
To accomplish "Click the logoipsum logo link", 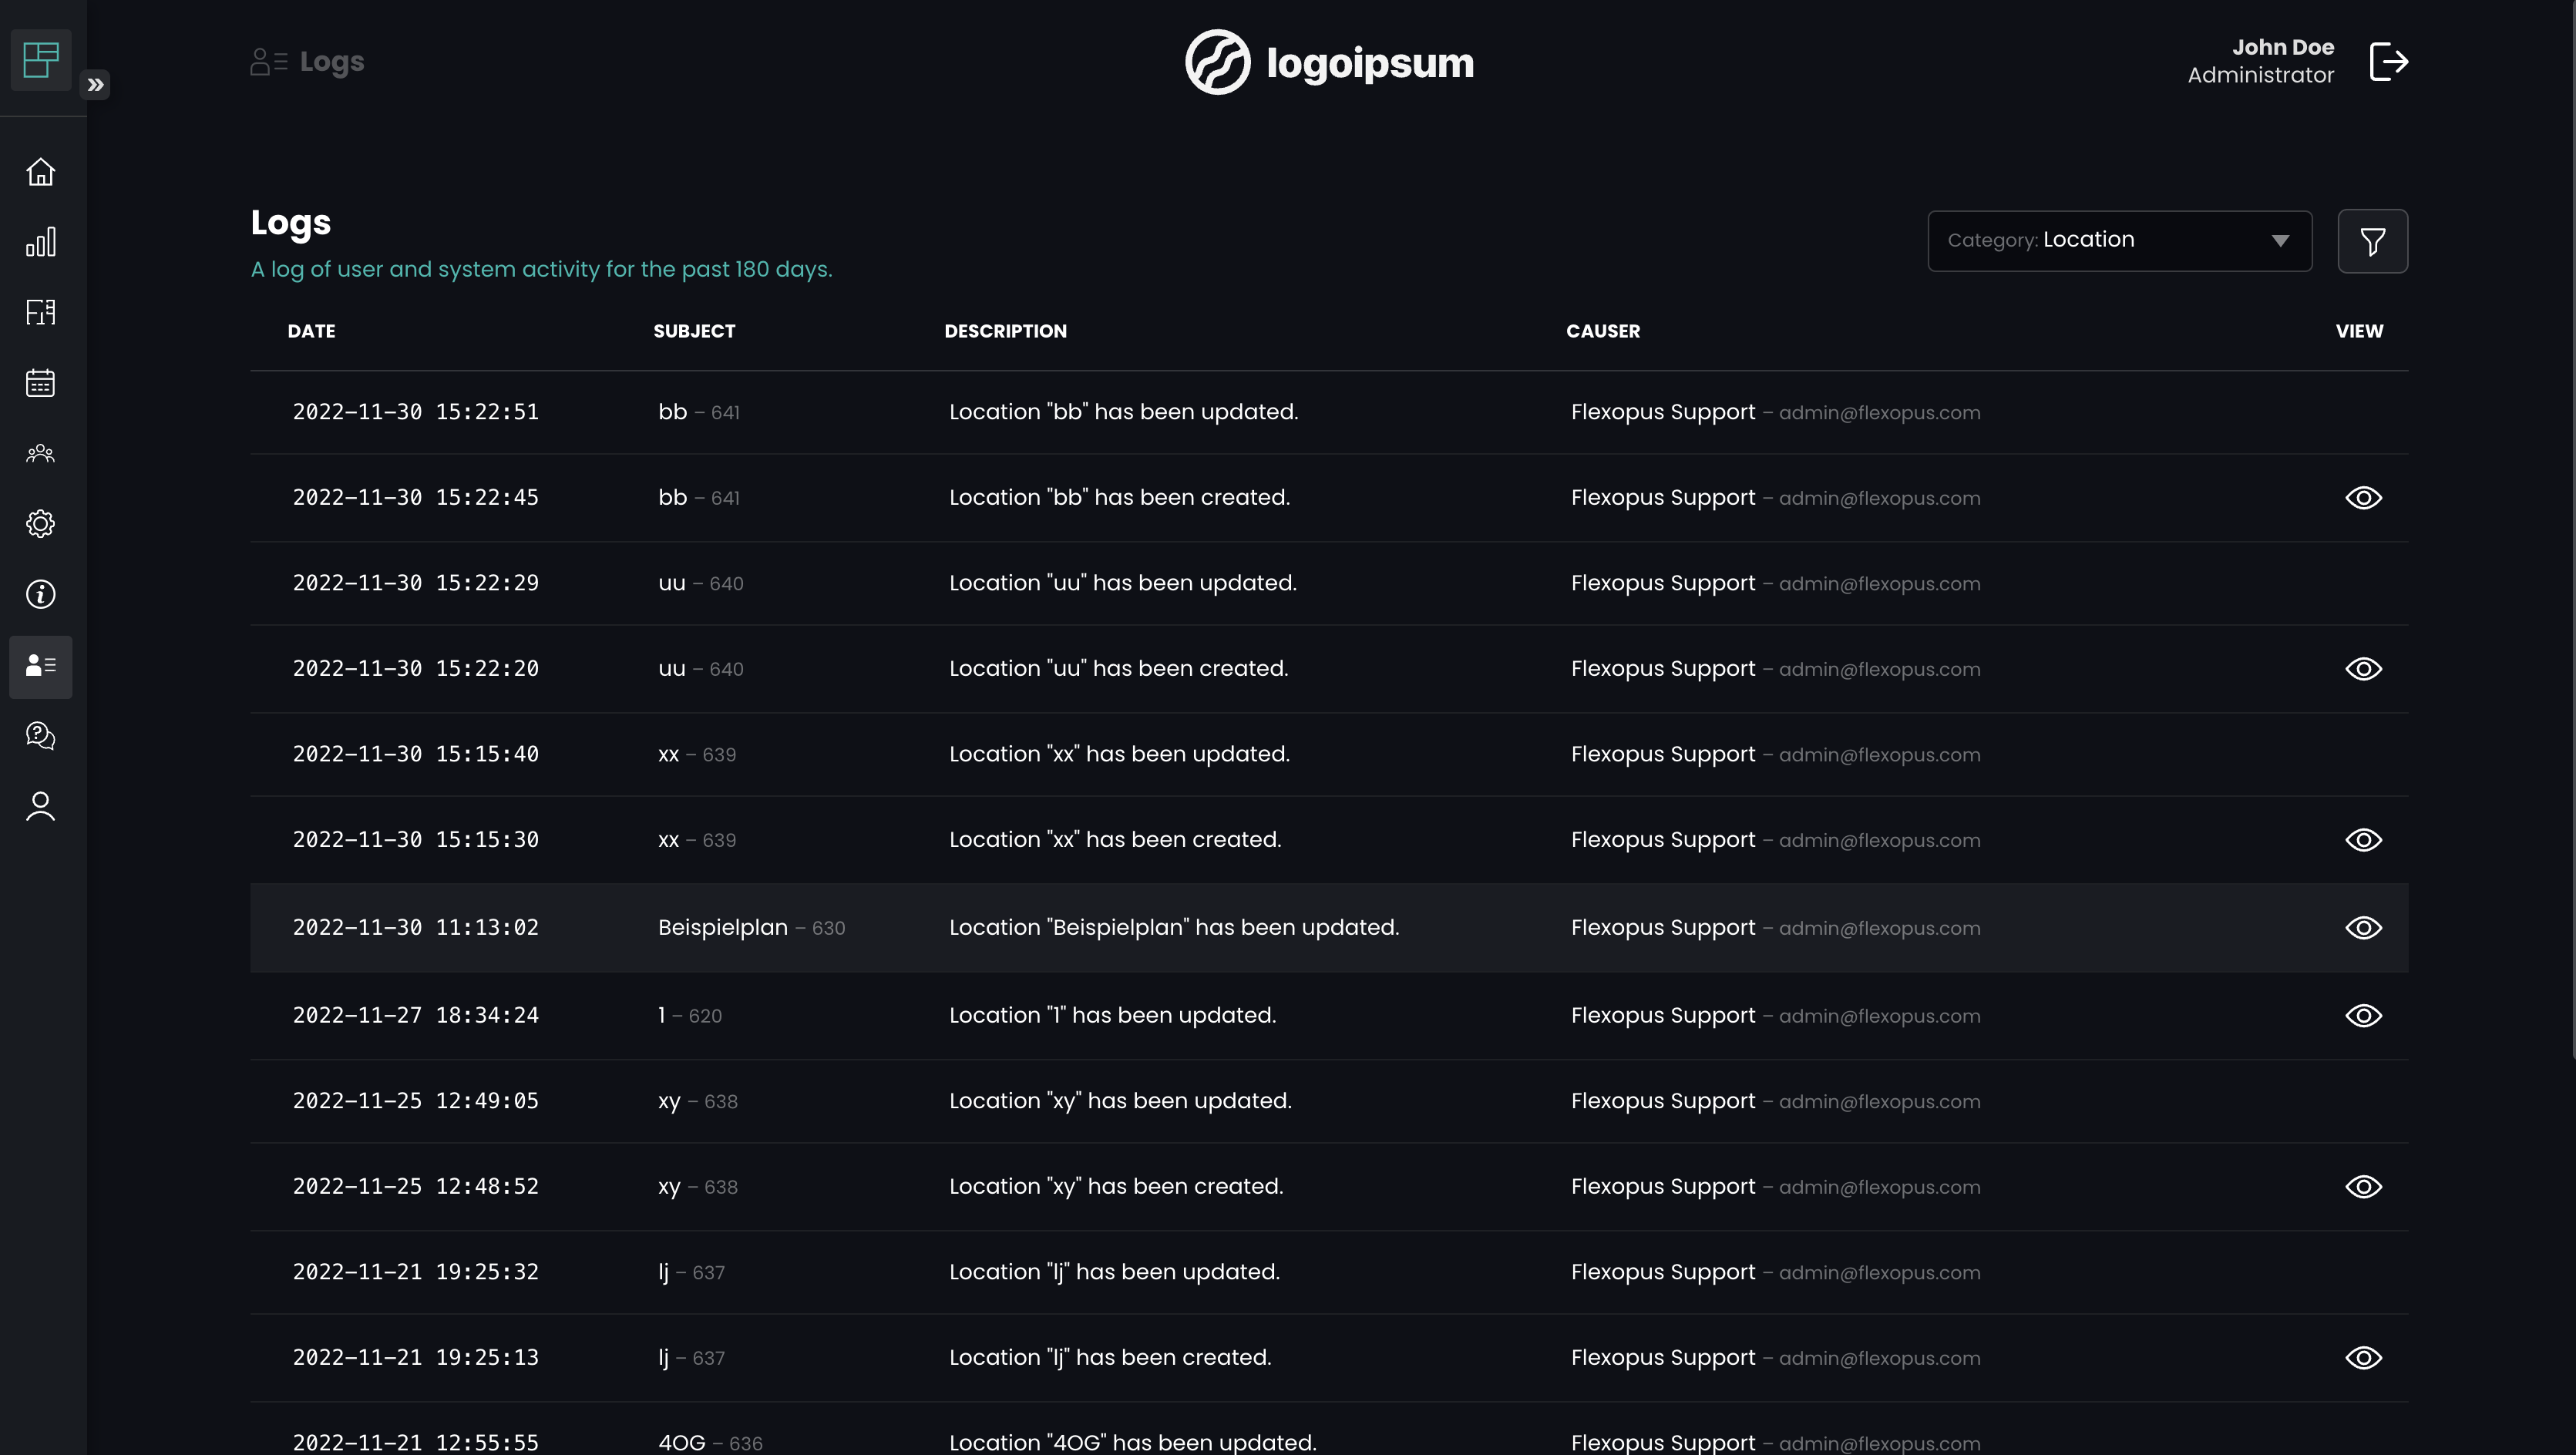I will coord(1329,62).
